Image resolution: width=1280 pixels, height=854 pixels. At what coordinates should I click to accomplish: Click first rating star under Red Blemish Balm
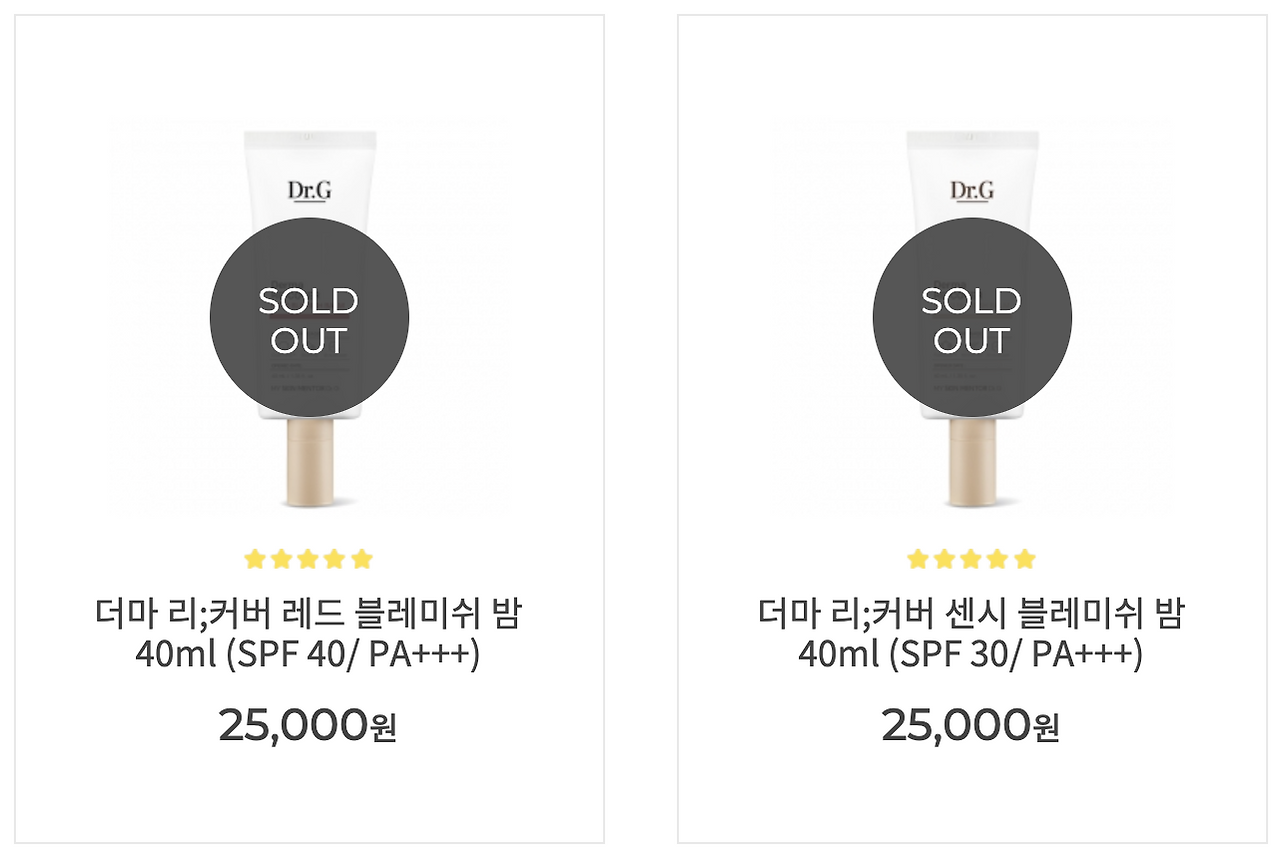click(x=255, y=559)
